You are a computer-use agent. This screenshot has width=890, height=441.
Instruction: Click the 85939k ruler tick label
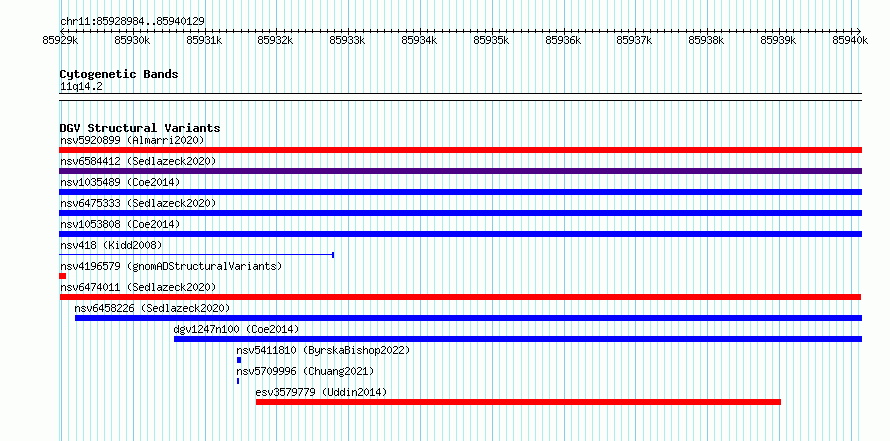point(778,40)
